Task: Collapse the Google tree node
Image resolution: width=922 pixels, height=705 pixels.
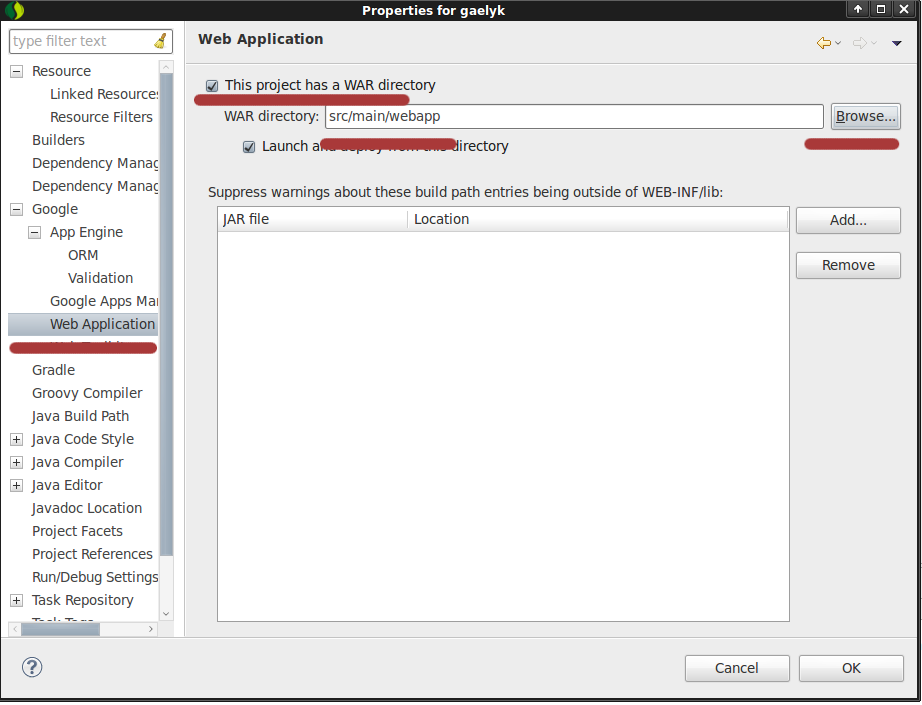Action: click(x=16, y=209)
